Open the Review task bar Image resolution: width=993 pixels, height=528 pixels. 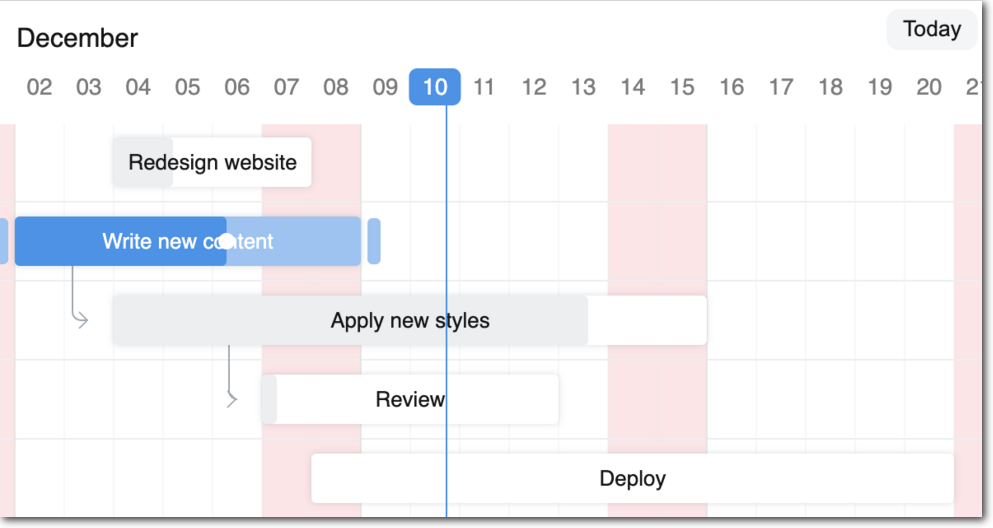pos(409,399)
